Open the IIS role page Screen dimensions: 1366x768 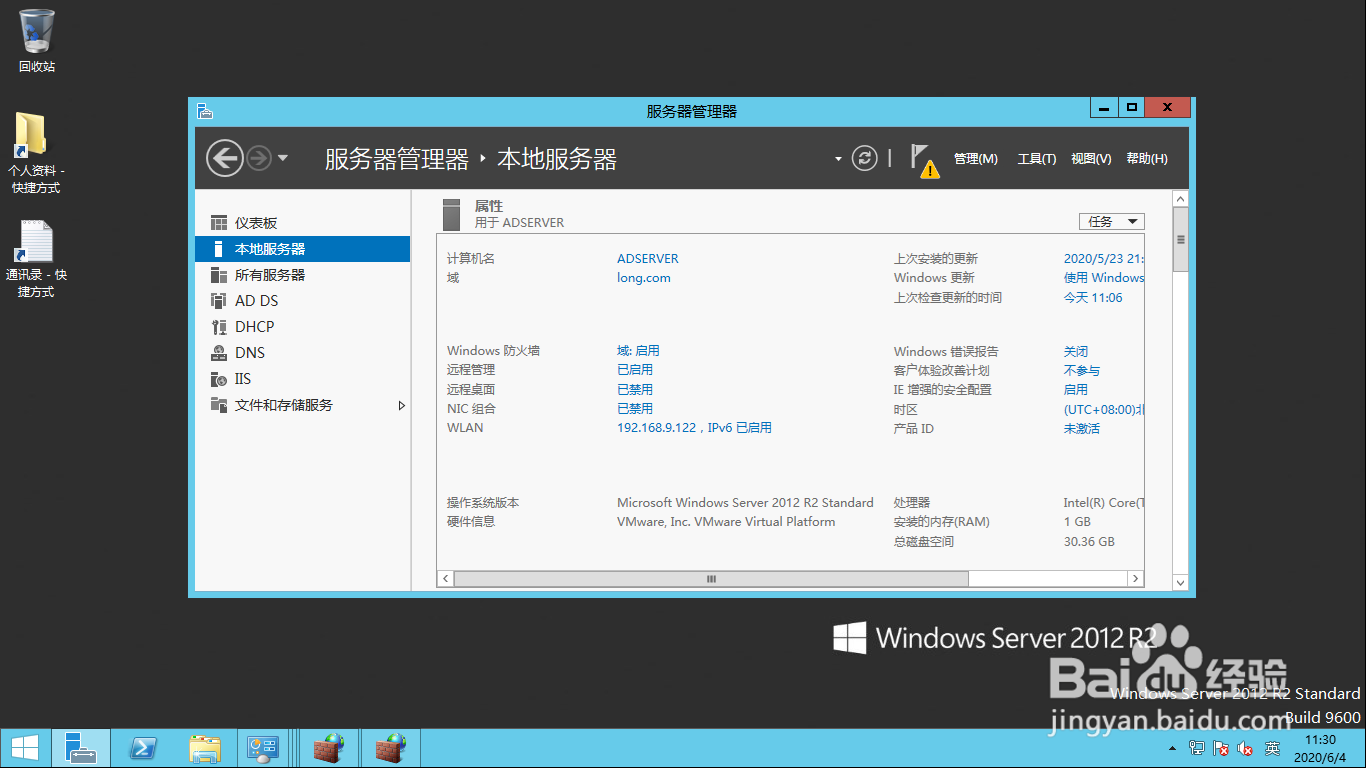[302, 379]
